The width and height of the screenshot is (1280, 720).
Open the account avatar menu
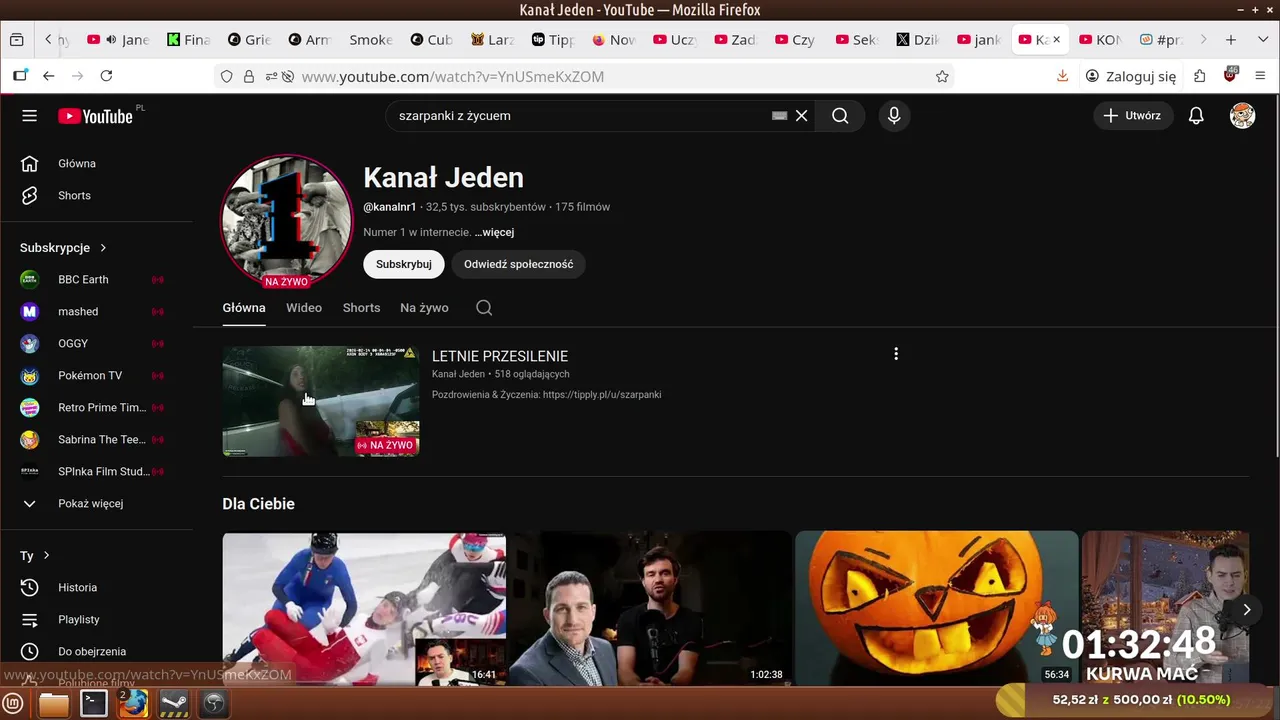click(x=1242, y=116)
